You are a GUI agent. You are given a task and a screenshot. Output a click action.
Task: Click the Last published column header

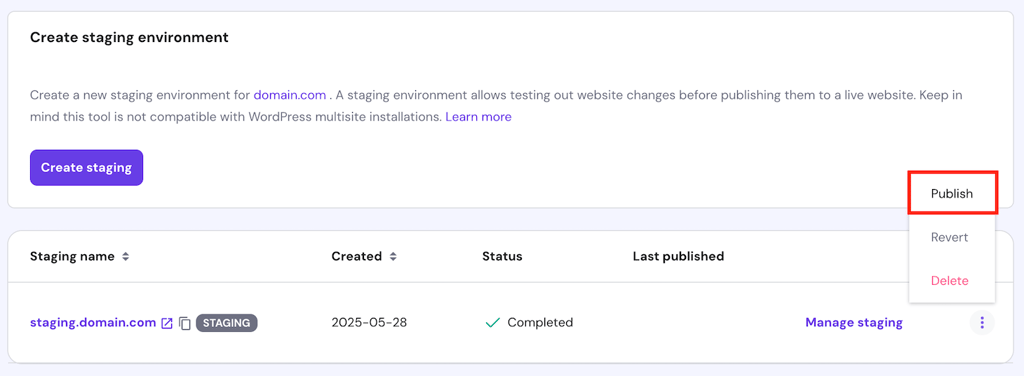678,257
